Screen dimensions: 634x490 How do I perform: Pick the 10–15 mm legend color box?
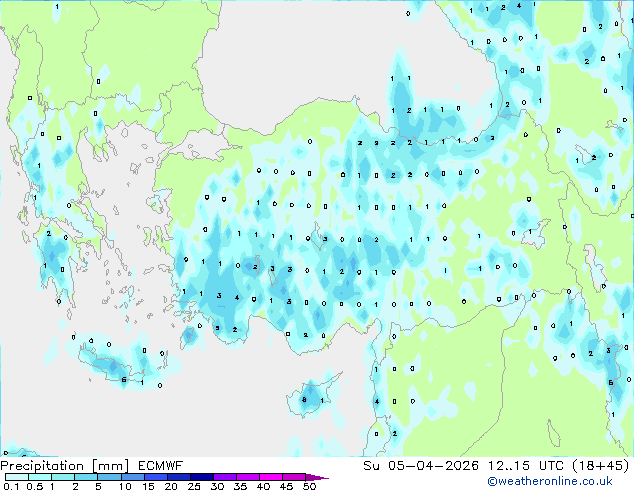pos(132,477)
